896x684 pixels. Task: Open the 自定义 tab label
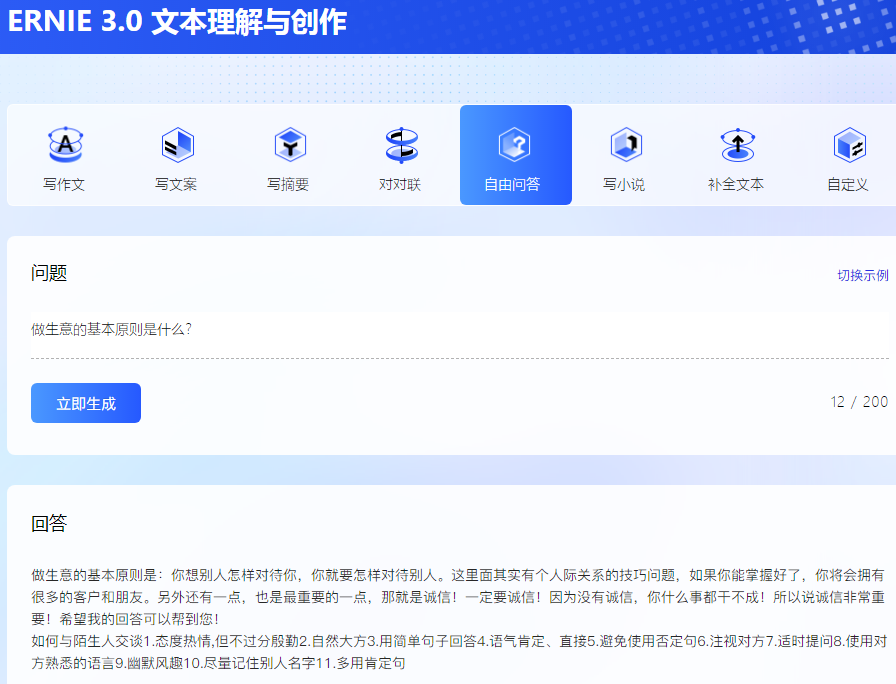click(x=848, y=185)
